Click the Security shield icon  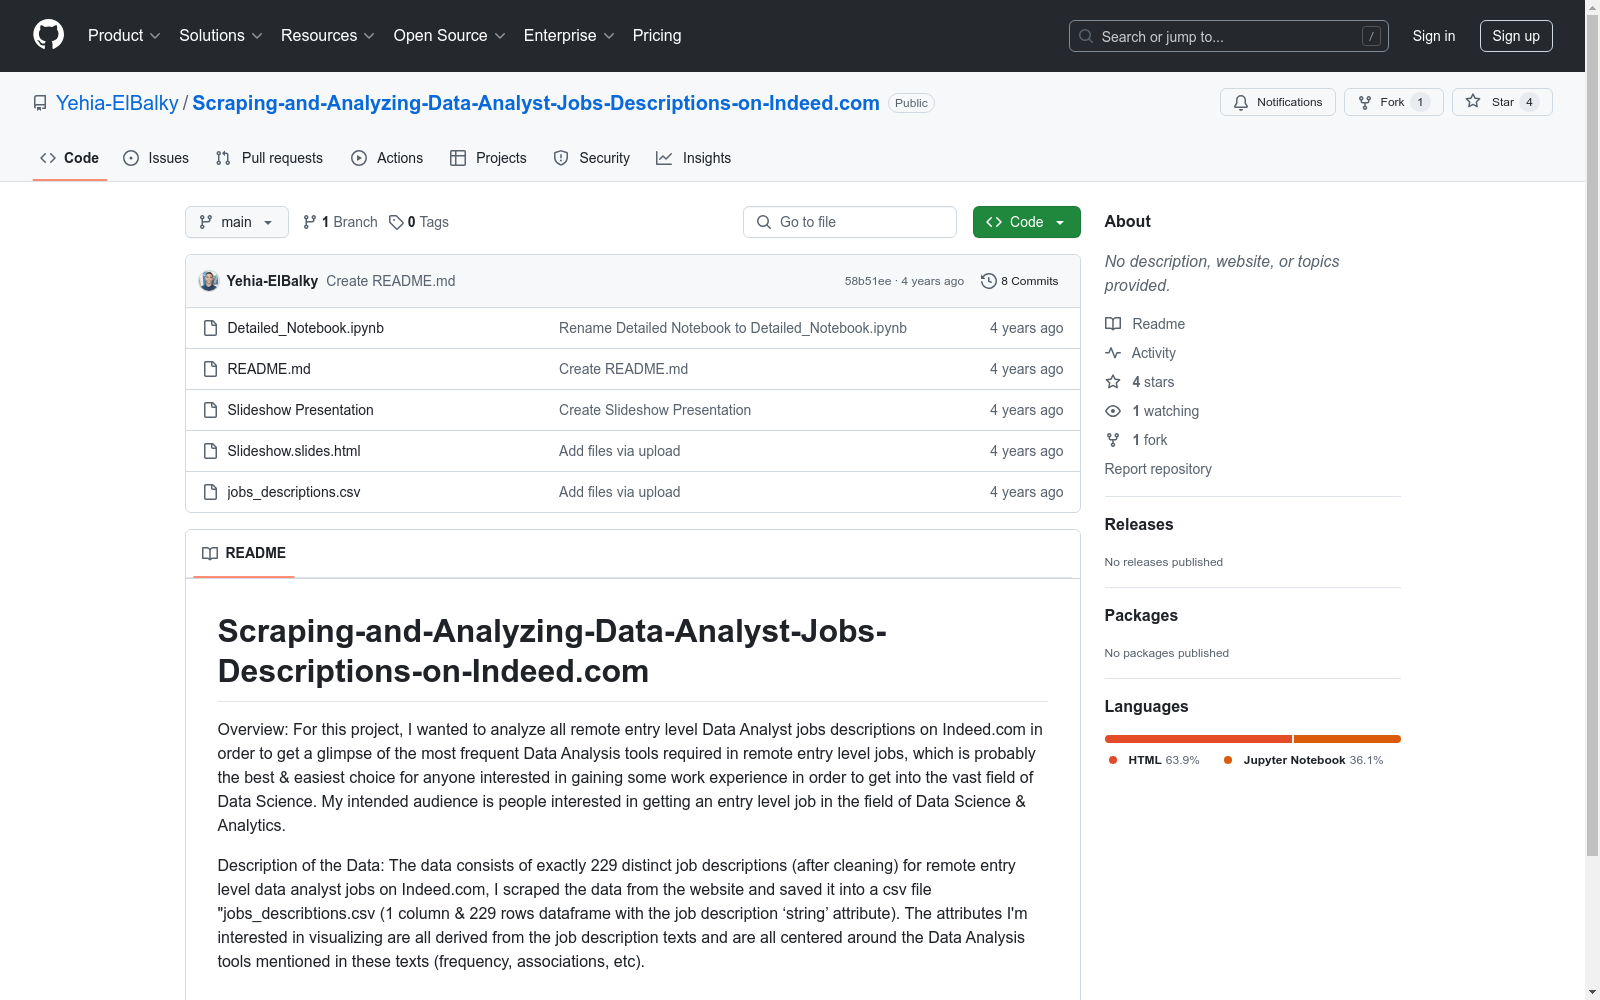561,158
